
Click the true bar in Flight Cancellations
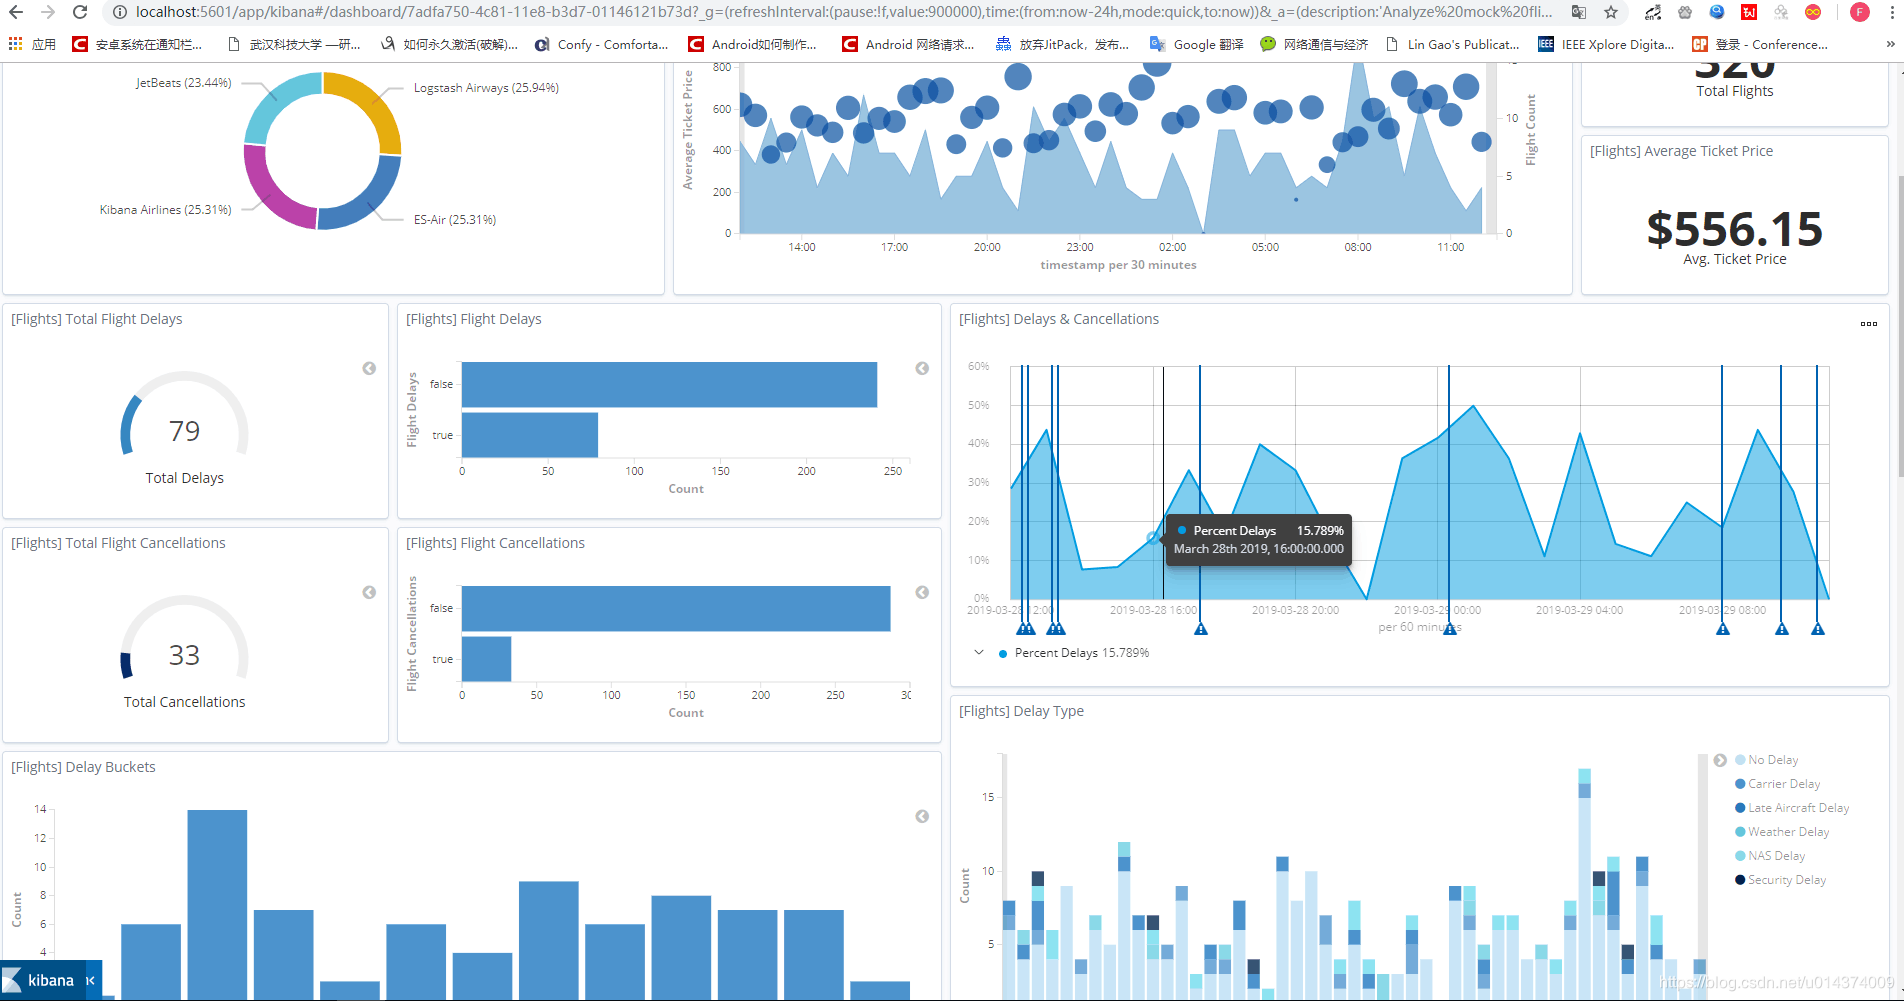(x=486, y=659)
